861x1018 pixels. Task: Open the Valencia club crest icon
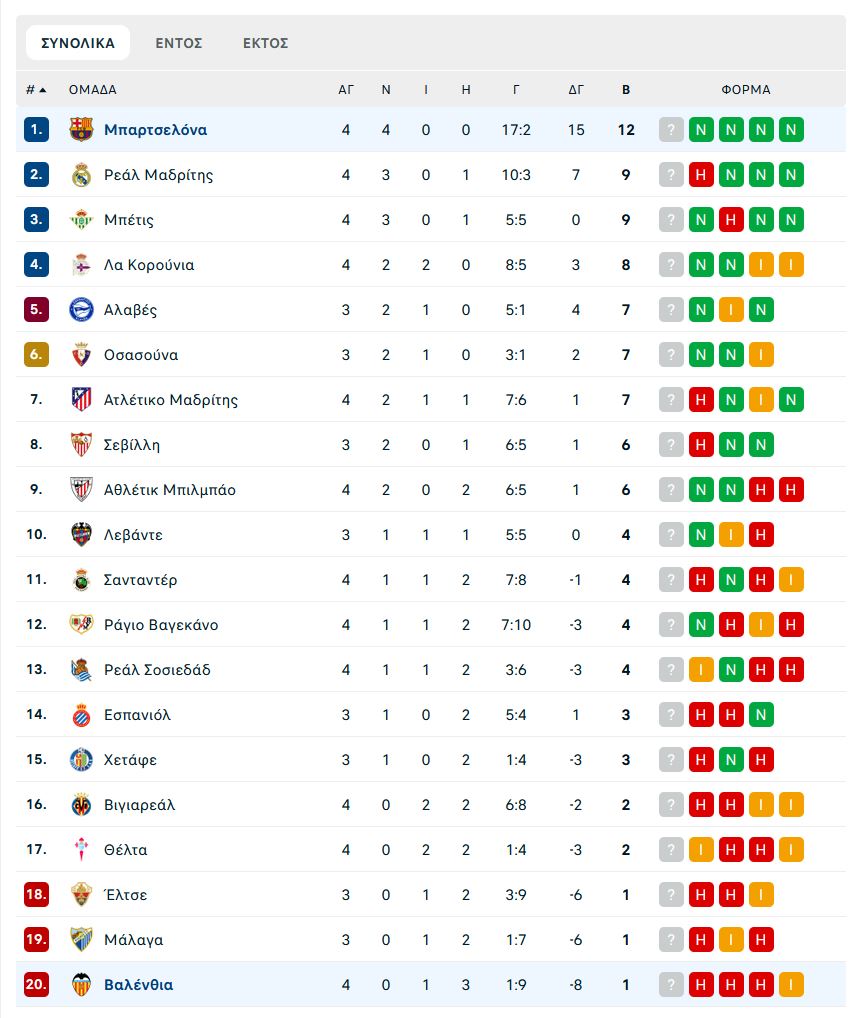click(81, 984)
